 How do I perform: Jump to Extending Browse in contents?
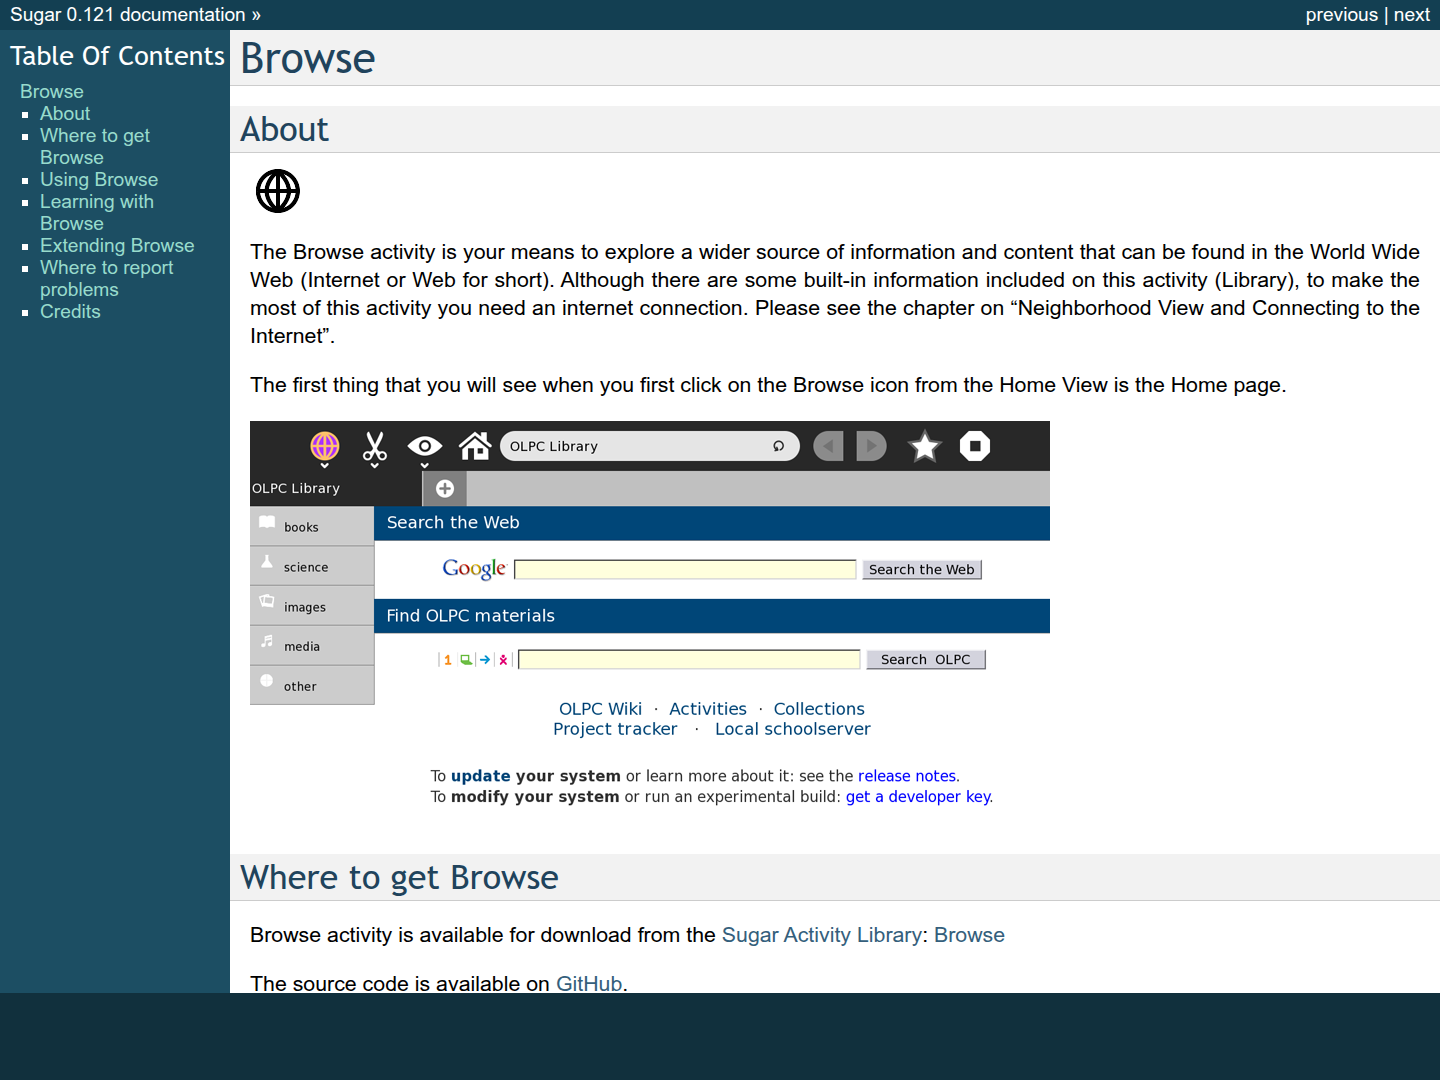pyautogui.click(x=117, y=245)
